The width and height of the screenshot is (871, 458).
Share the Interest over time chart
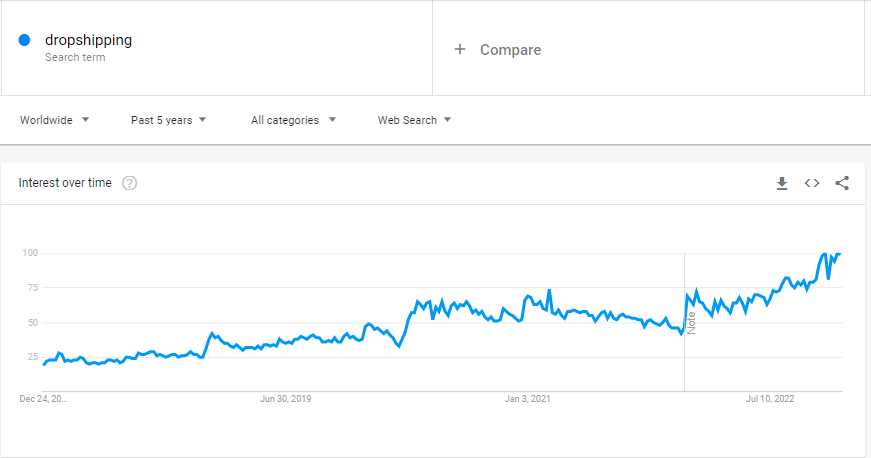pos(842,183)
